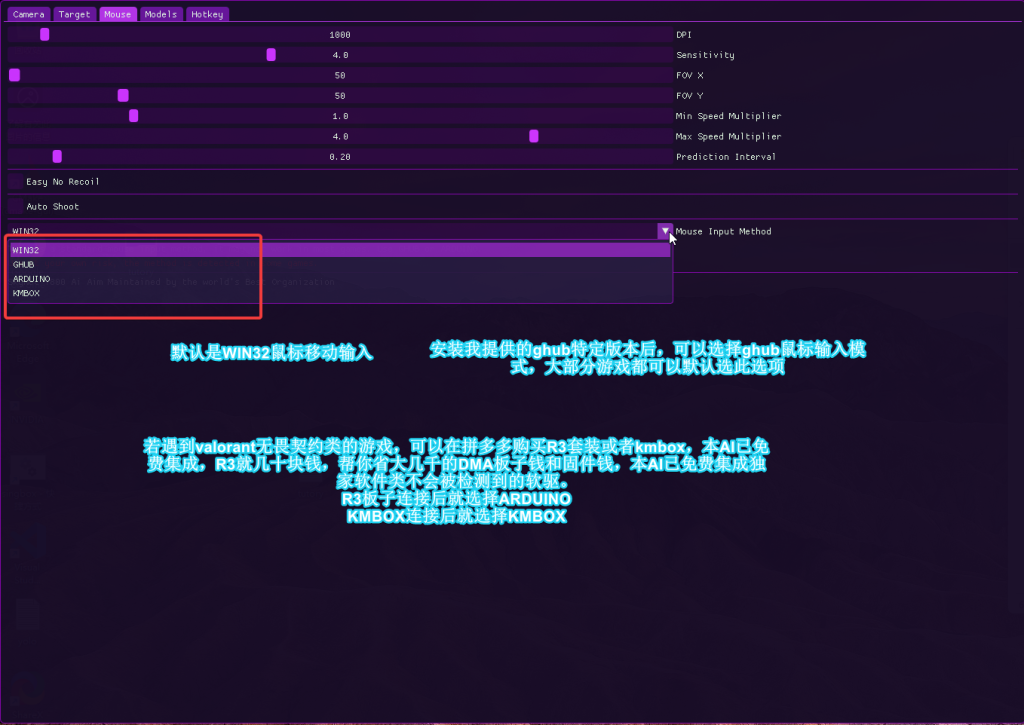1024x725 pixels.
Task: Click the Min Speed Multiplier label
Action: coord(728,116)
